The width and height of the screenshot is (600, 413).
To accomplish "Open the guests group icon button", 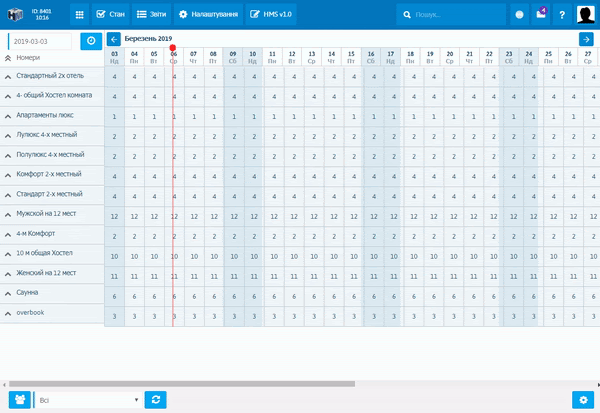I will [x=19, y=399].
